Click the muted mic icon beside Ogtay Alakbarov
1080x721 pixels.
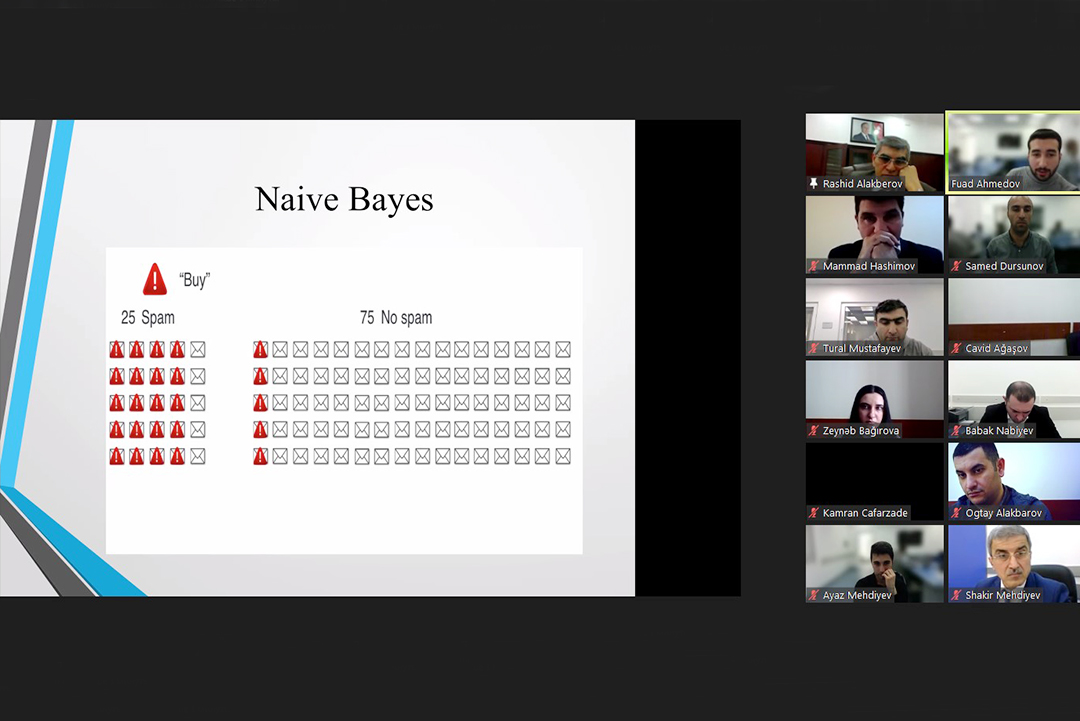956,513
